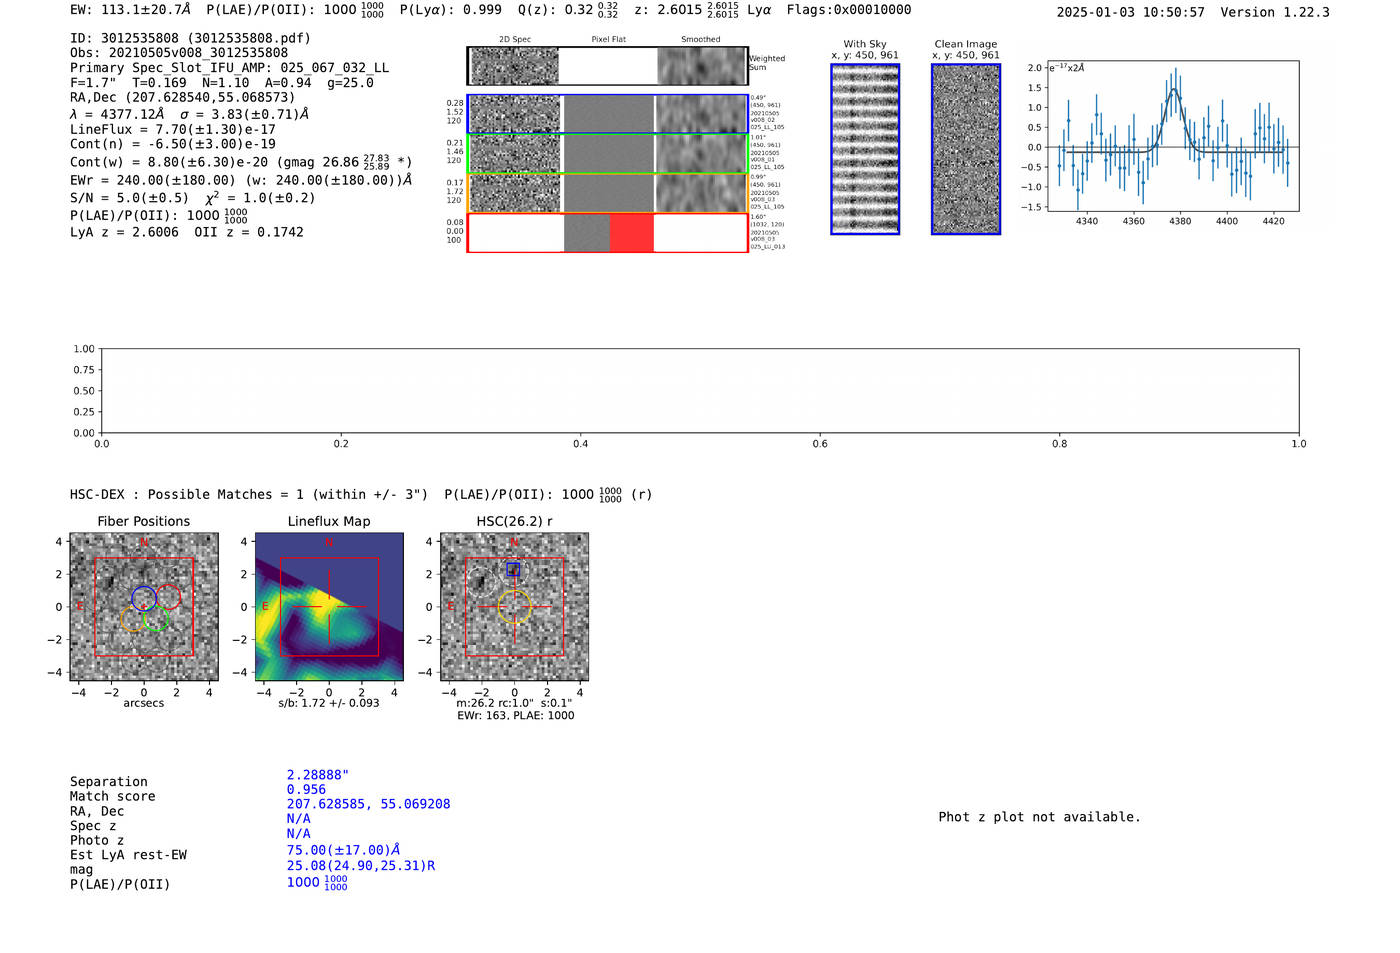The height and width of the screenshot is (953, 1400).
Task: Click the 'Cont(w) = 8.80(±6.30)e-20' line
Action: (x=241, y=161)
